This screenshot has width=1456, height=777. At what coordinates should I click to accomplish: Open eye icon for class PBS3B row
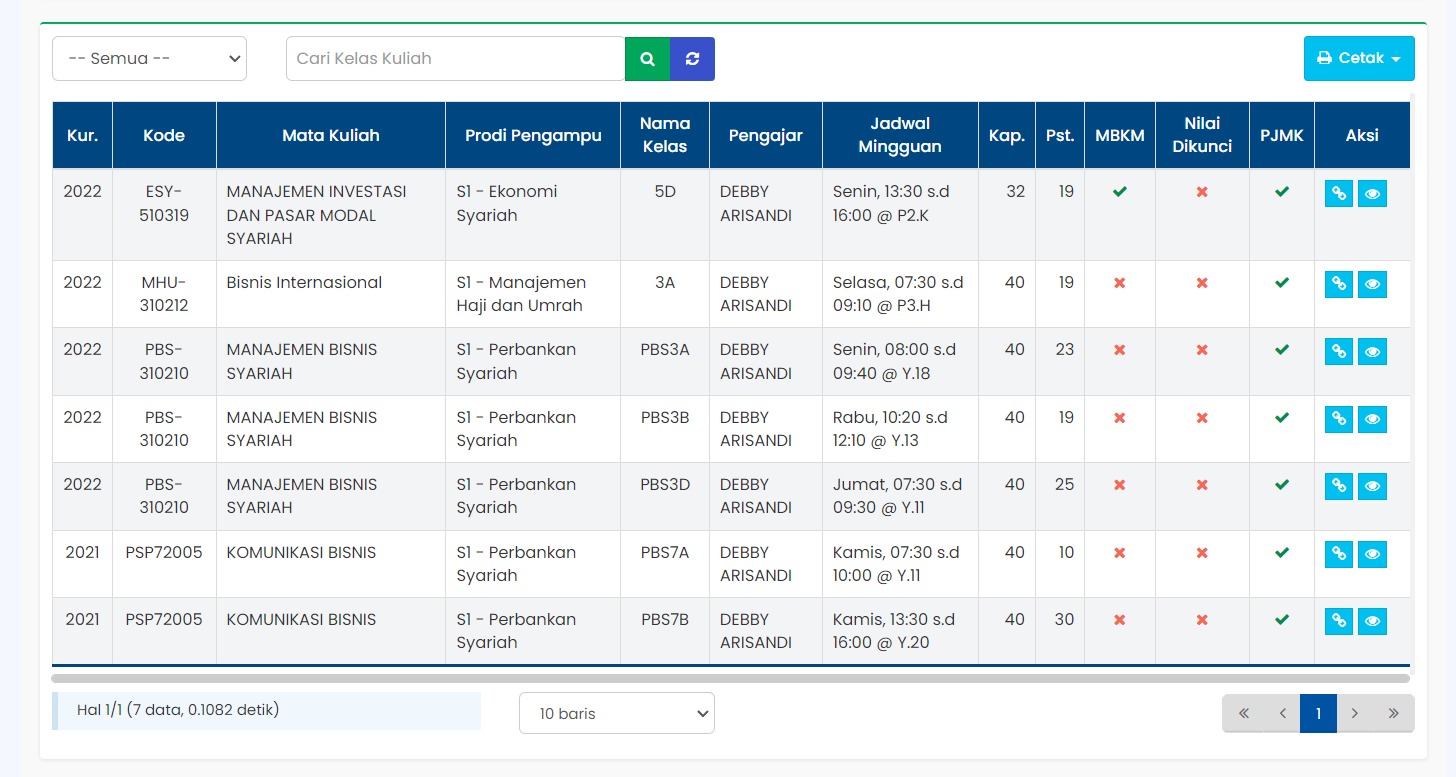(1373, 419)
